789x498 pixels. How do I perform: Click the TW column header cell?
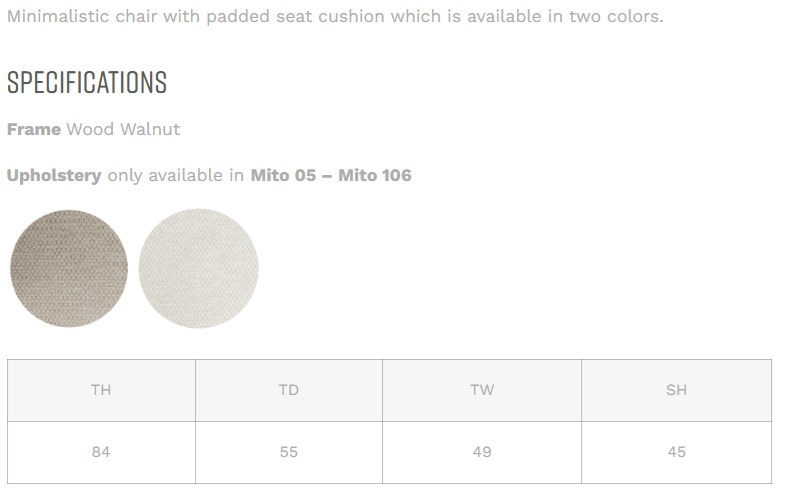[482, 390]
